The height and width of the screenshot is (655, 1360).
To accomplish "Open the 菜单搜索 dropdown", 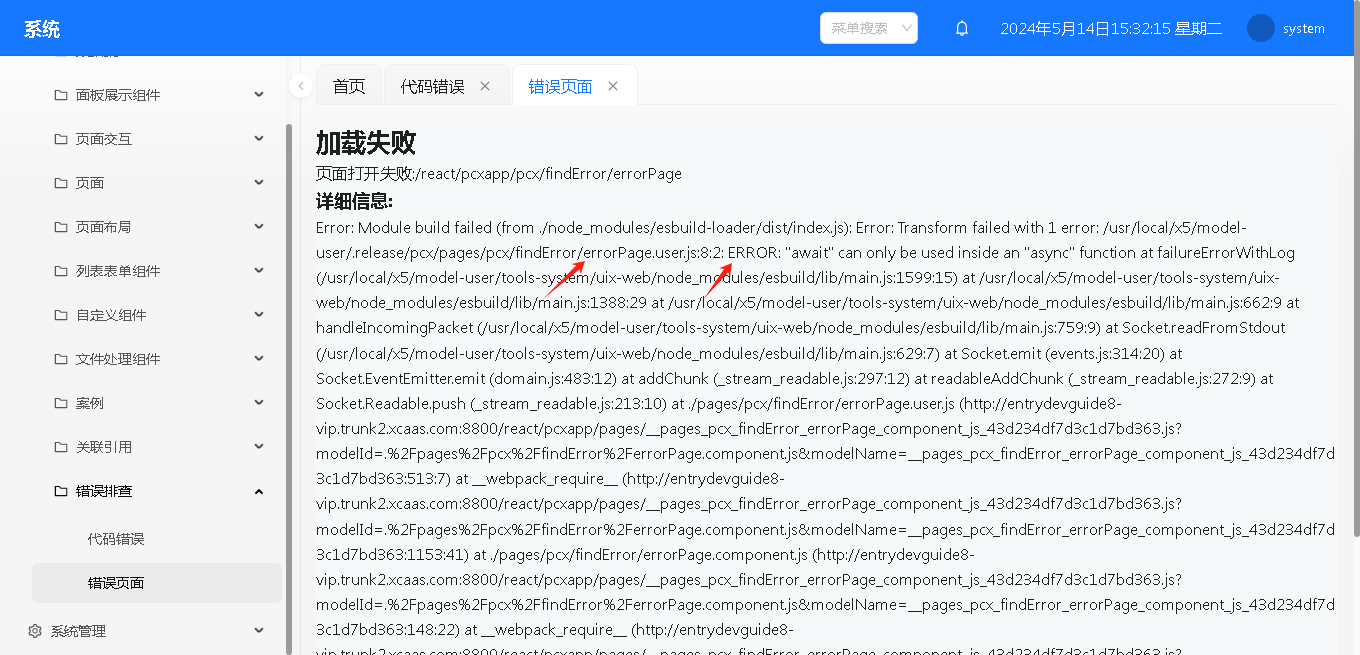I will click(x=868, y=28).
